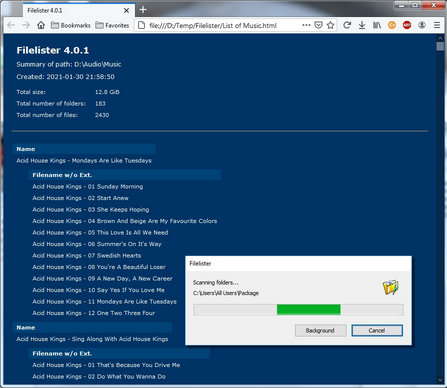
Task: Open the Downloads arrow icon
Action: tap(362, 25)
